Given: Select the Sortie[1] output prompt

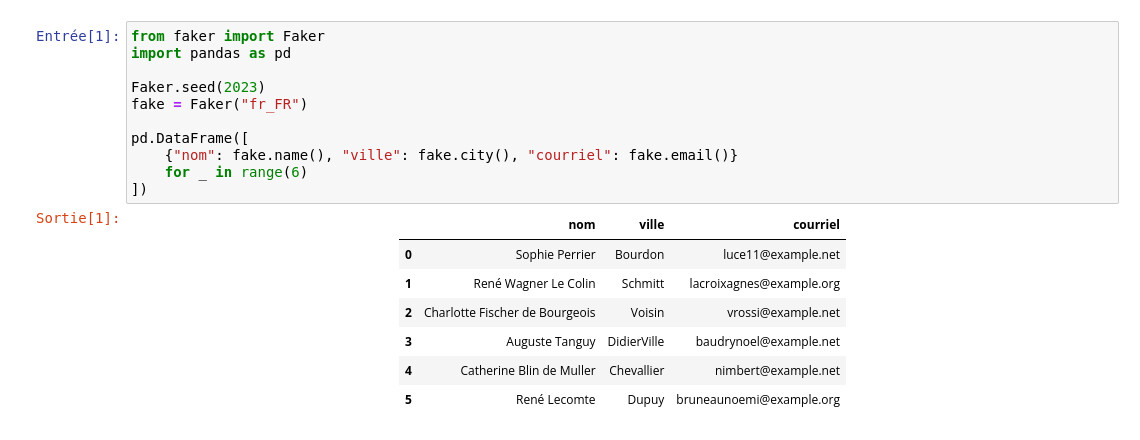Looking at the screenshot, I should (x=78, y=217).
